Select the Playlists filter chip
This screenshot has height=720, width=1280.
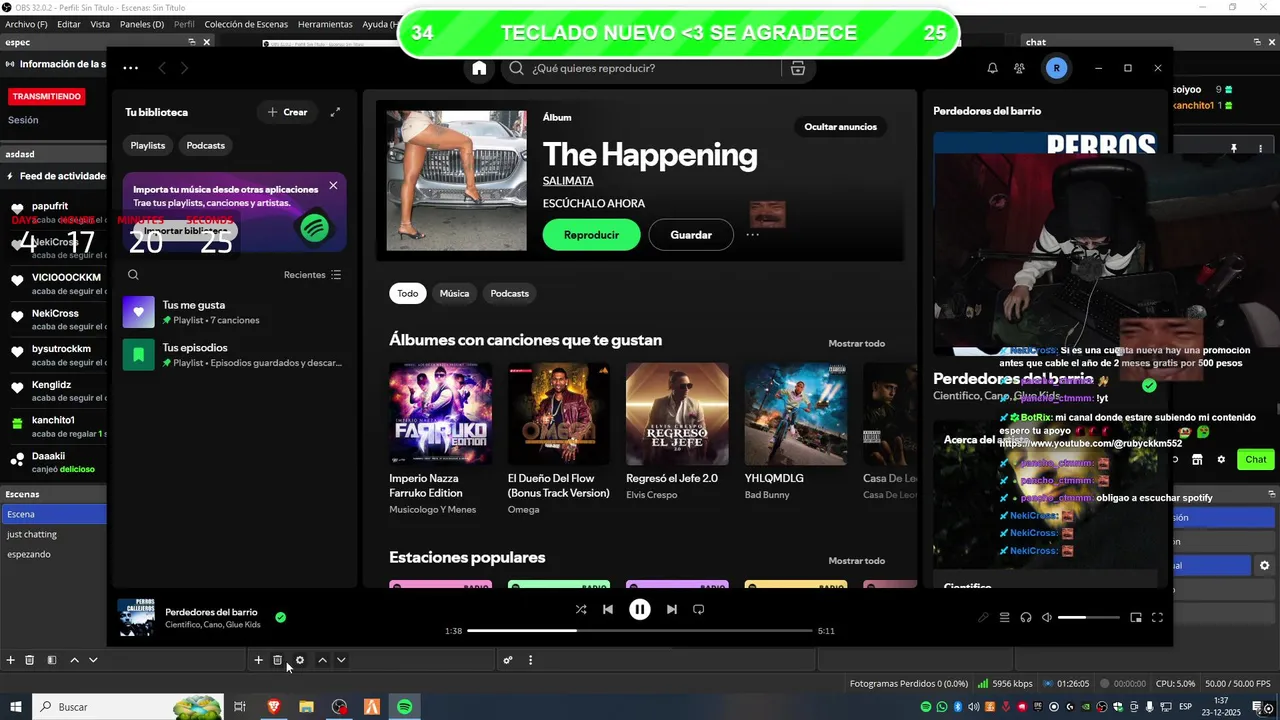click(x=148, y=145)
